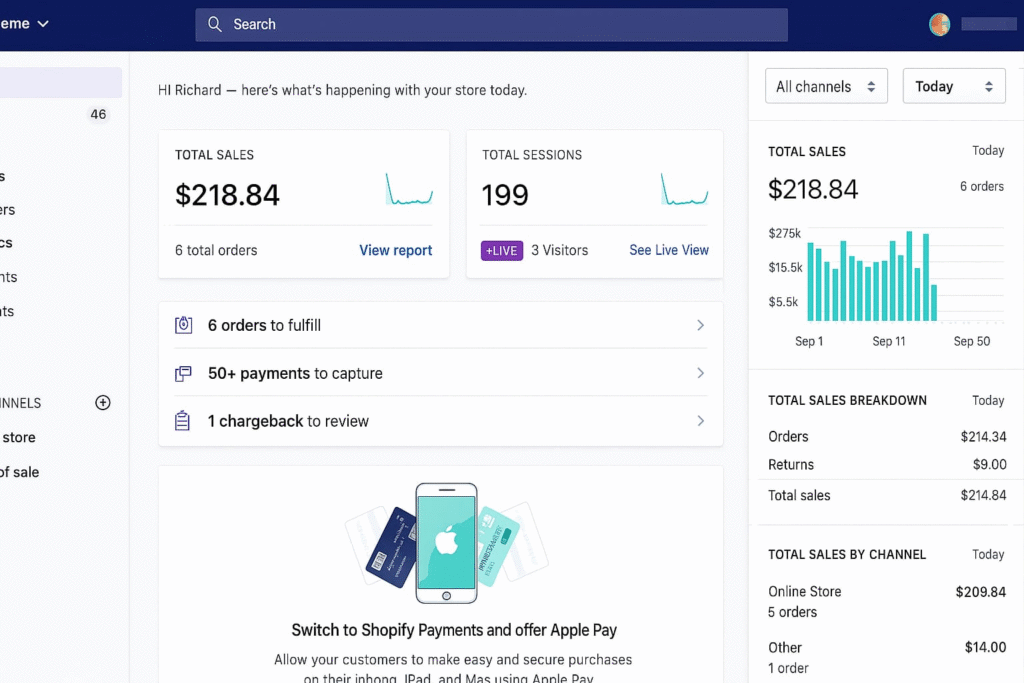The height and width of the screenshot is (683, 1024).
Task: Click the user avatar in top bar
Action: point(939,25)
